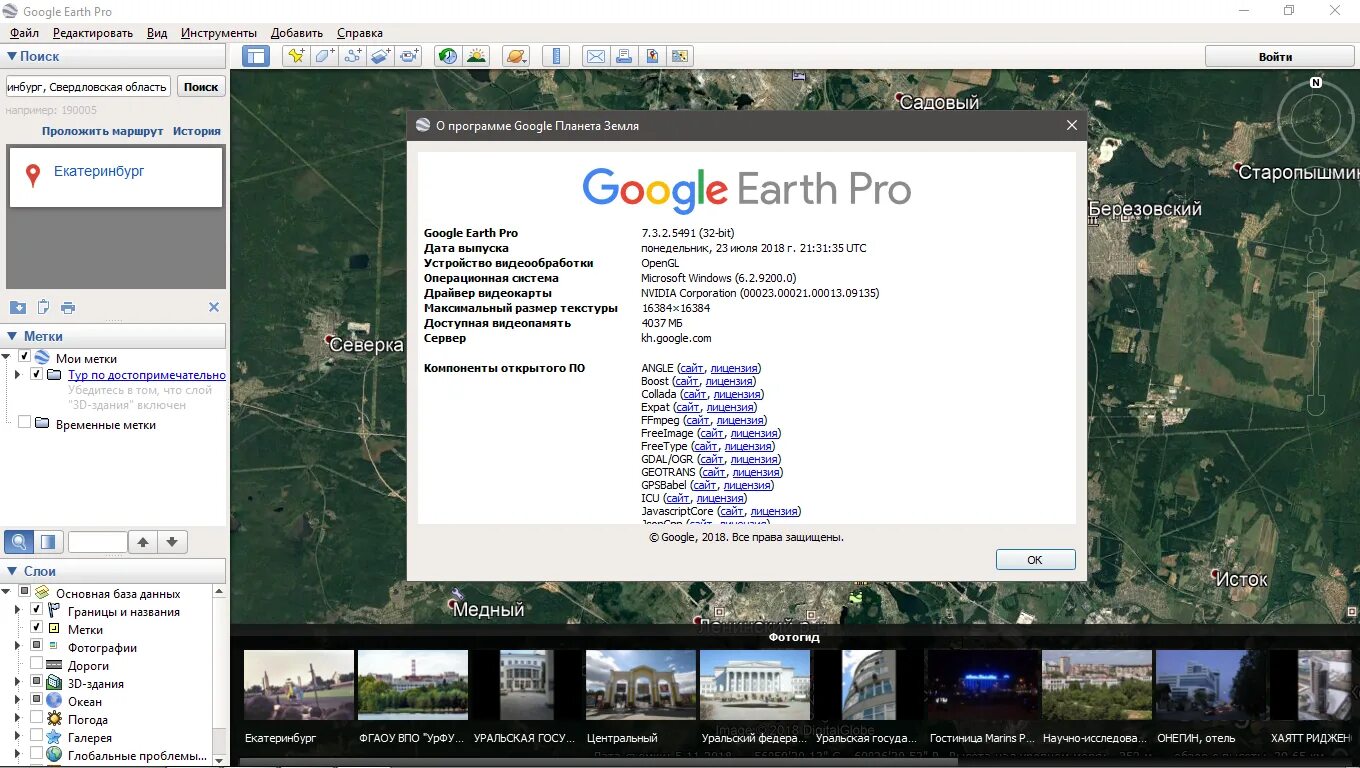Collapse the Слои panel header
Image resolution: width=1360 pixels, height=768 pixels.
tap(12, 571)
